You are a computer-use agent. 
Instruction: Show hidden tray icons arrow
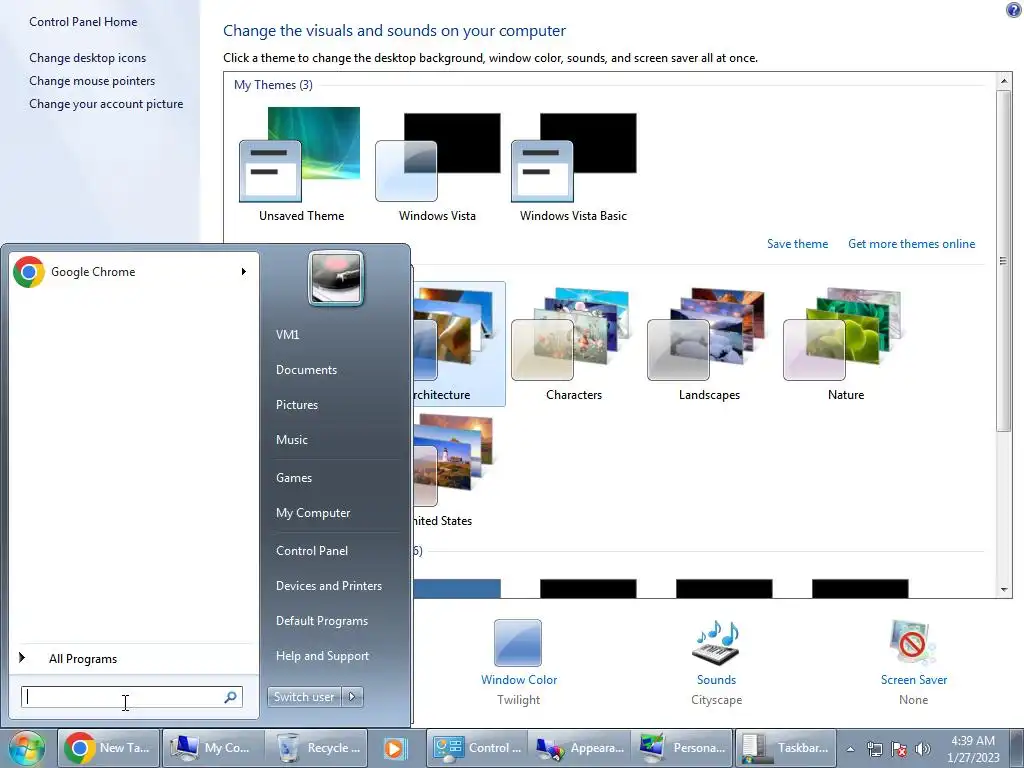850,749
